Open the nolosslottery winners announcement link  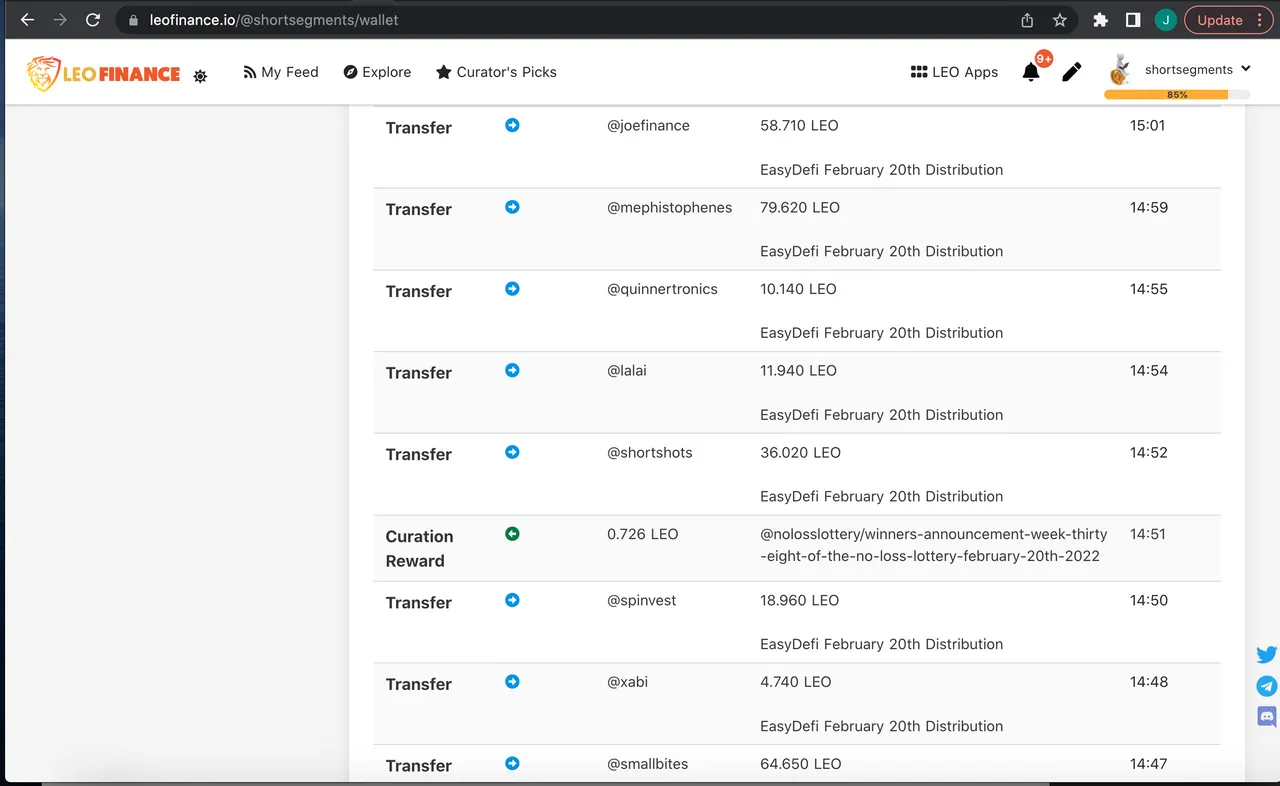click(934, 545)
